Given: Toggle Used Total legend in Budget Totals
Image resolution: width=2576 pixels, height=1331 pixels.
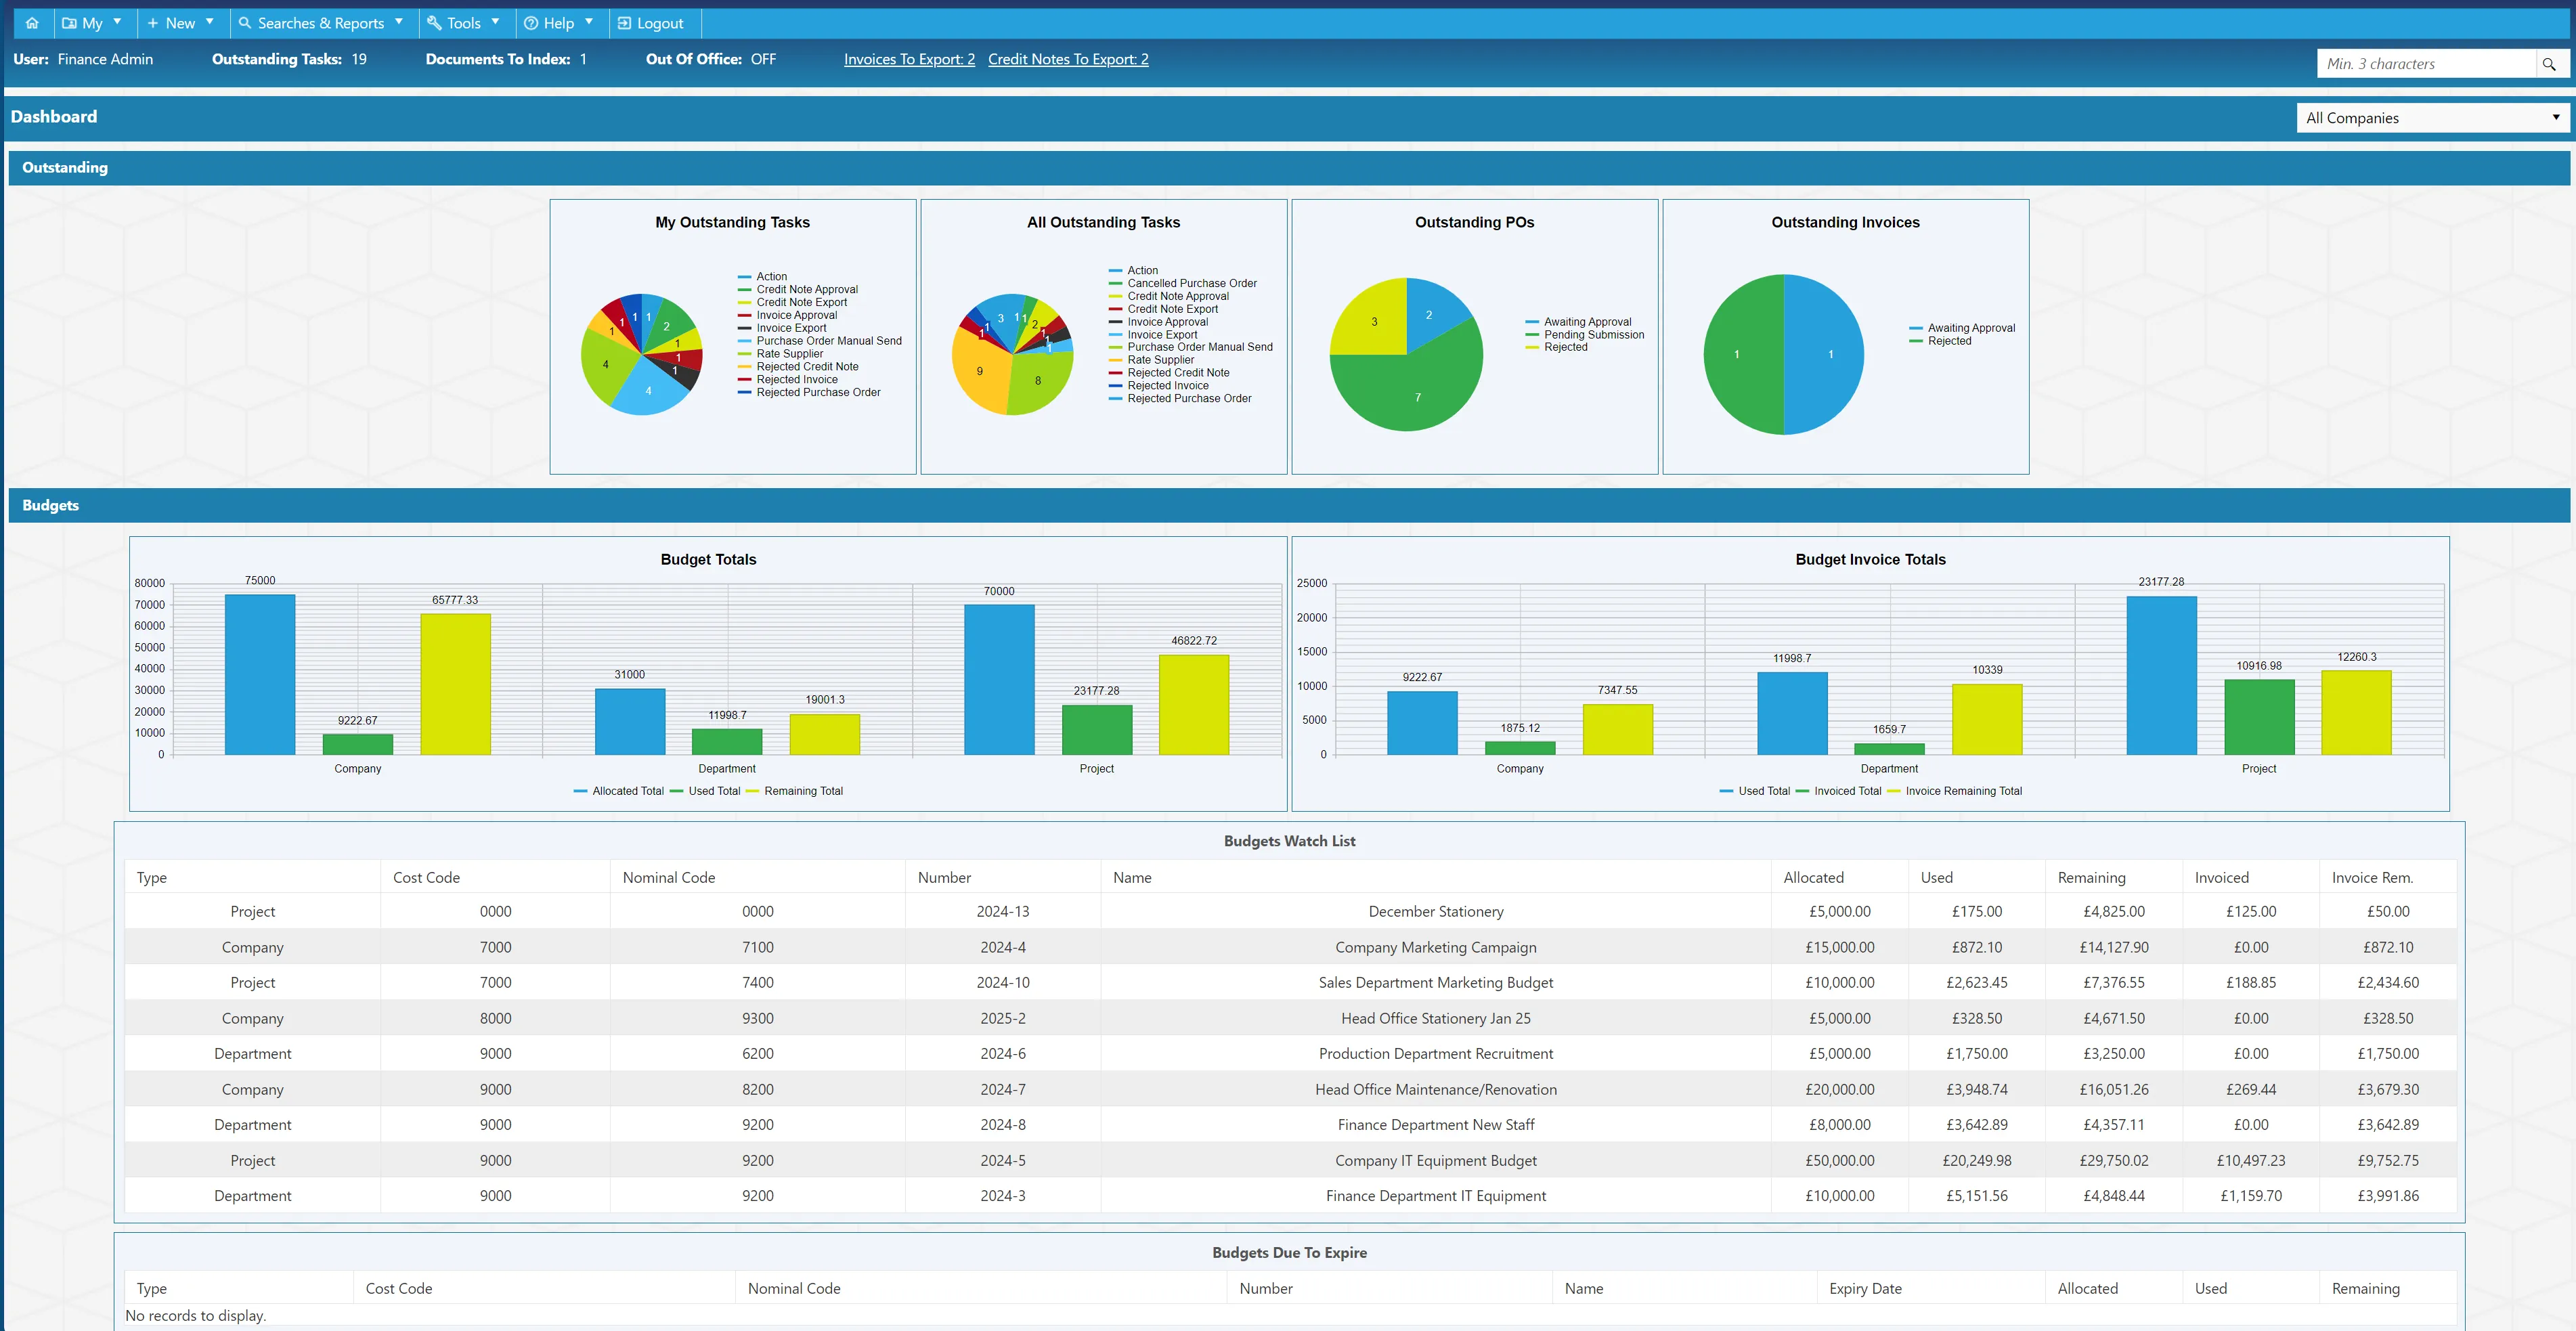Looking at the screenshot, I should (x=705, y=791).
